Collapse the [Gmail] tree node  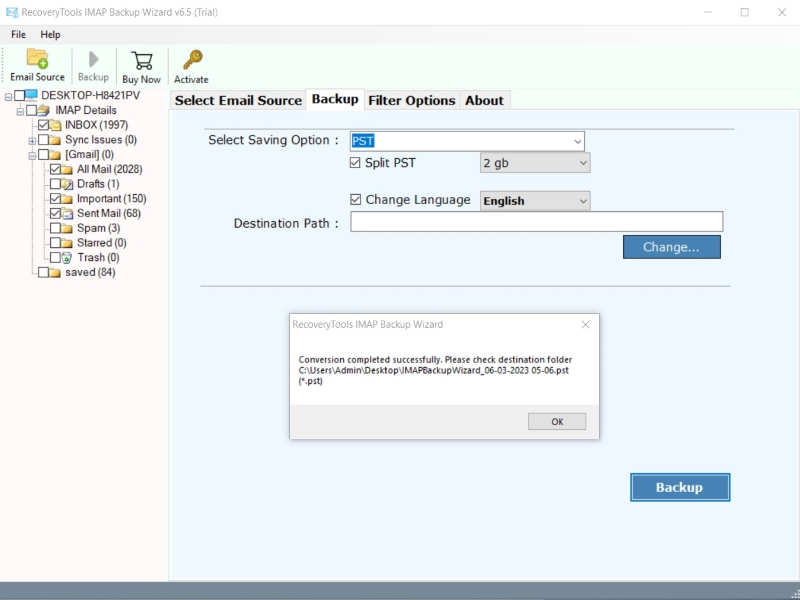pyautogui.click(x=32, y=156)
